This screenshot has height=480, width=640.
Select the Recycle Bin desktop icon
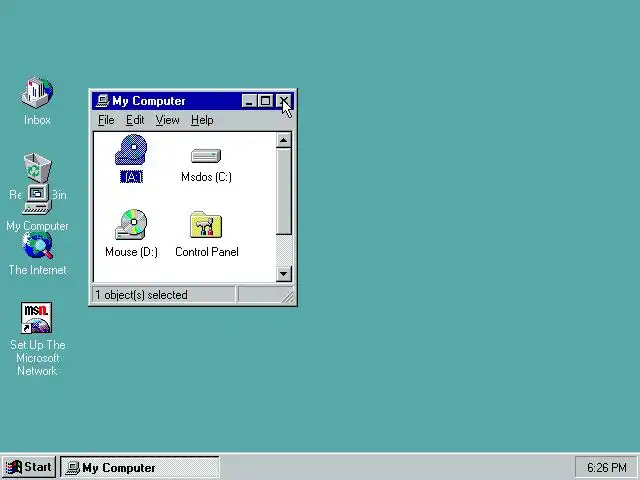pos(37,167)
